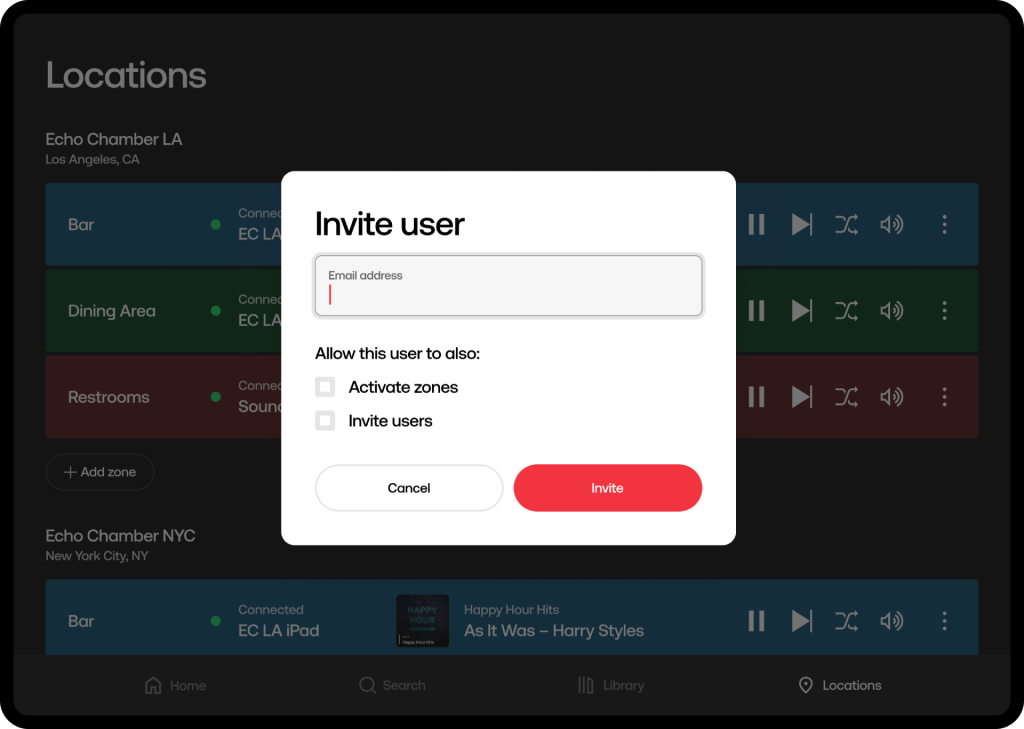Image resolution: width=1024 pixels, height=729 pixels.
Task: Click the Invite button
Action: 607,488
